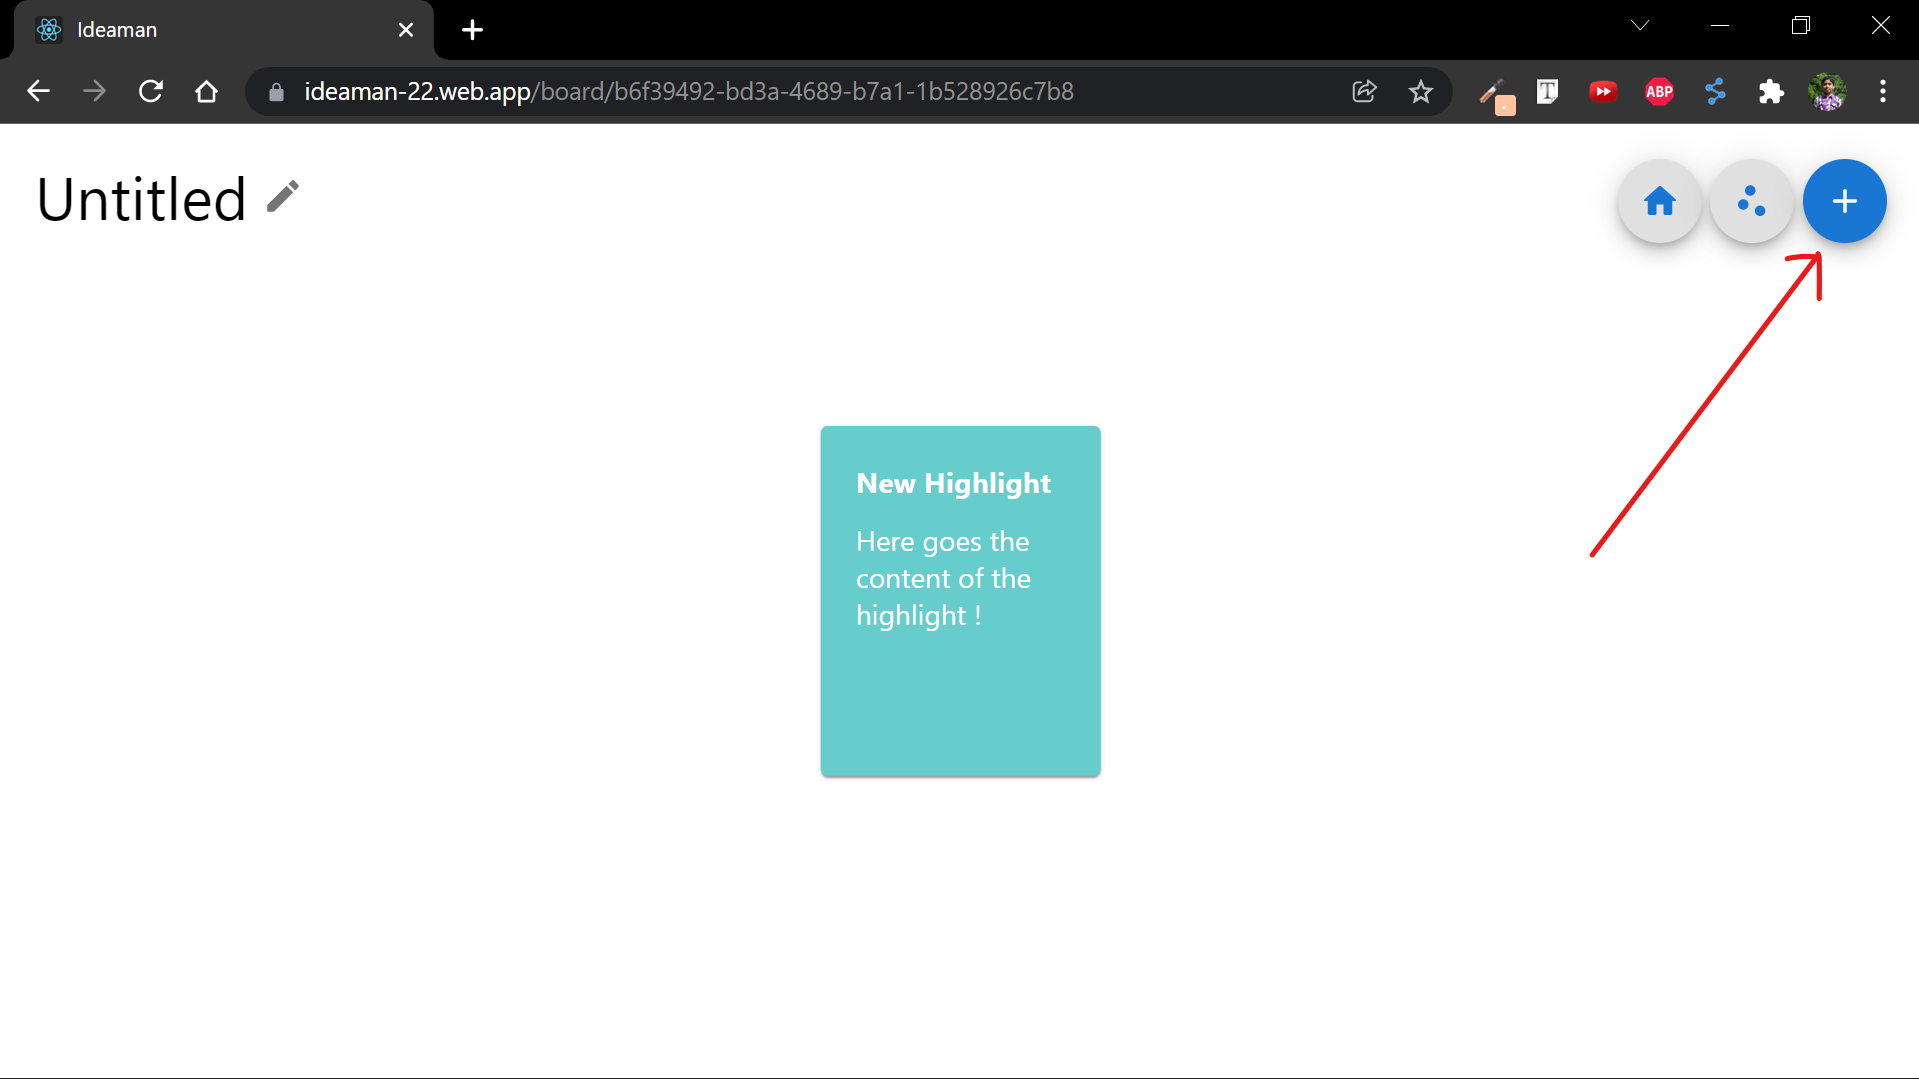Click the Untitled board title
Image resolution: width=1919 pixels, height=1079 pixels.
click(141, 199)
